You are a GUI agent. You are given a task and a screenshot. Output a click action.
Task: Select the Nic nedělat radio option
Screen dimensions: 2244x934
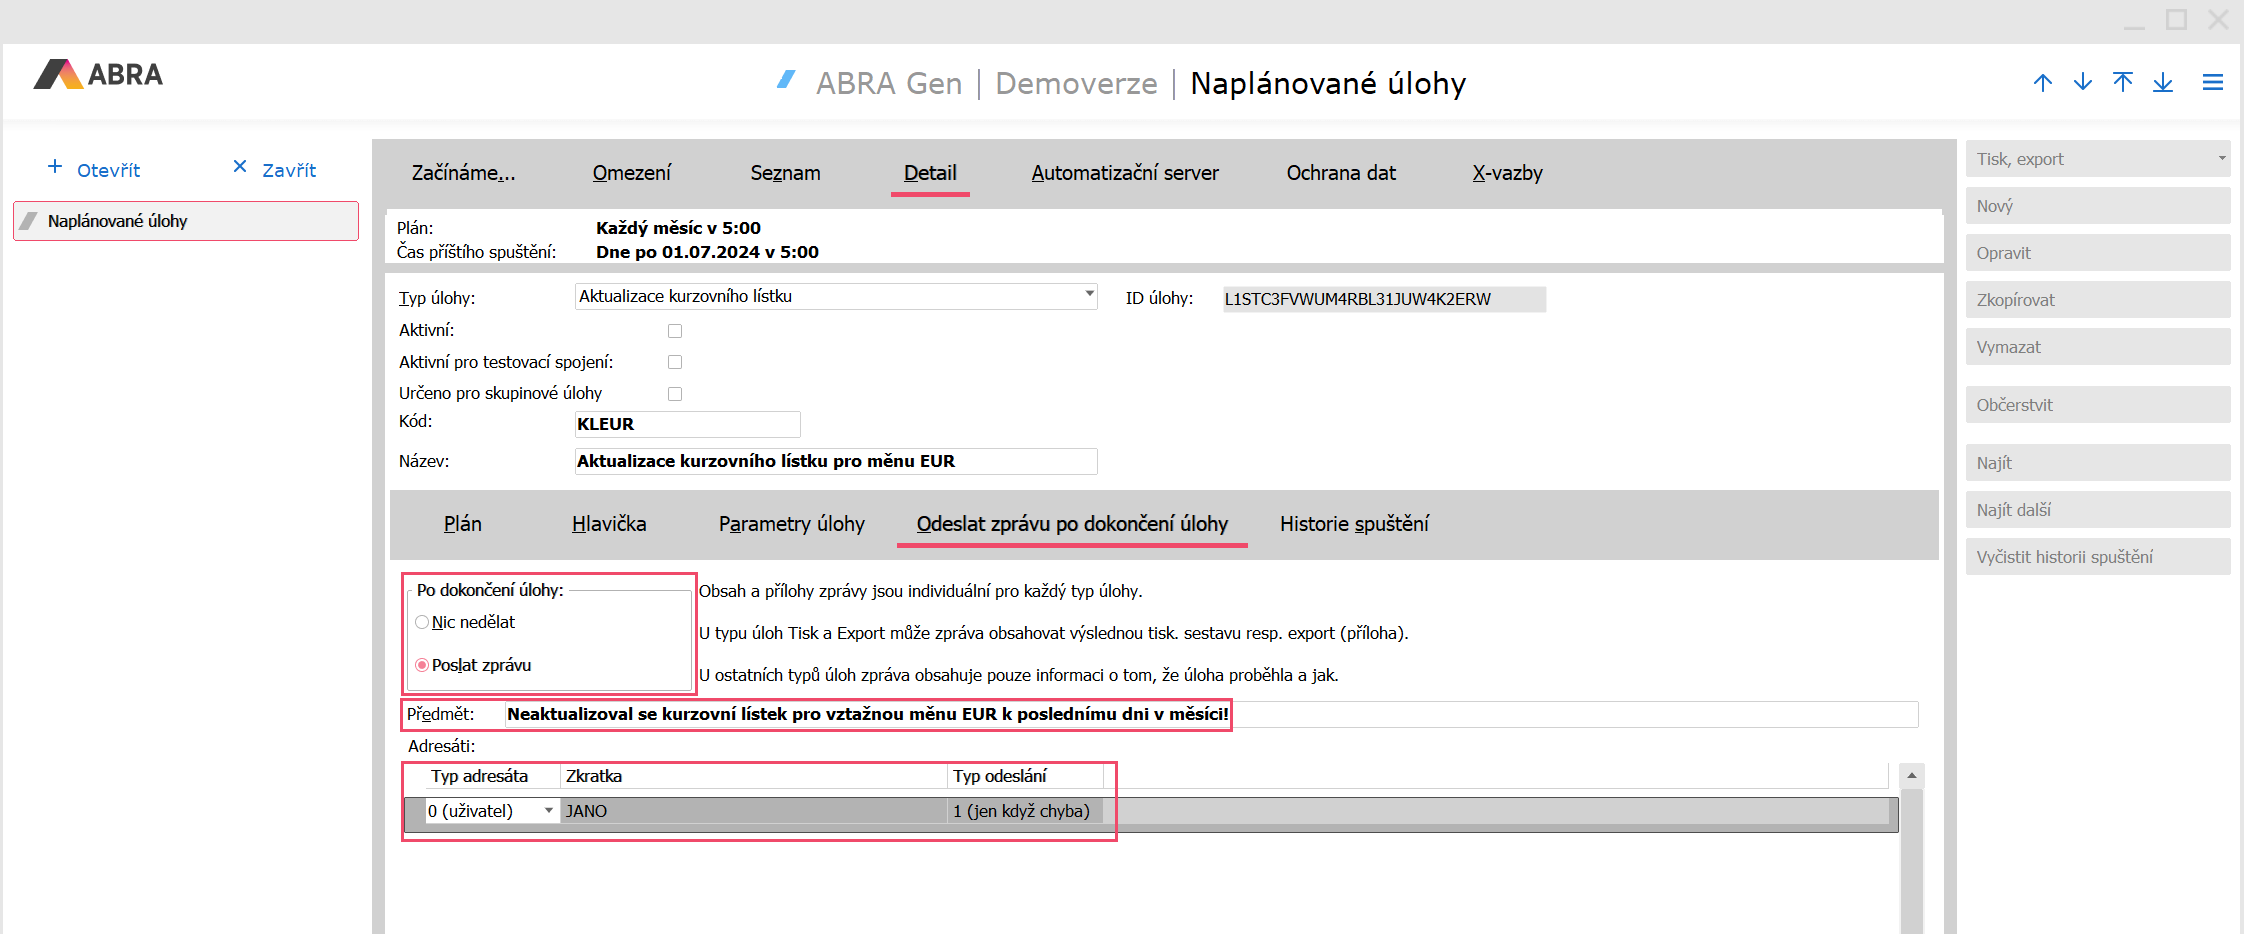pyautogui.click(x=422, y=622)
